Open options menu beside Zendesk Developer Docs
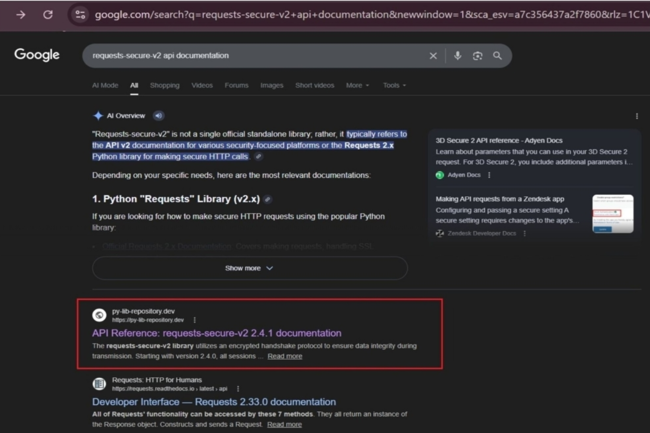The height and width of the screenshot is (433, 650). [x=525, y=234]
